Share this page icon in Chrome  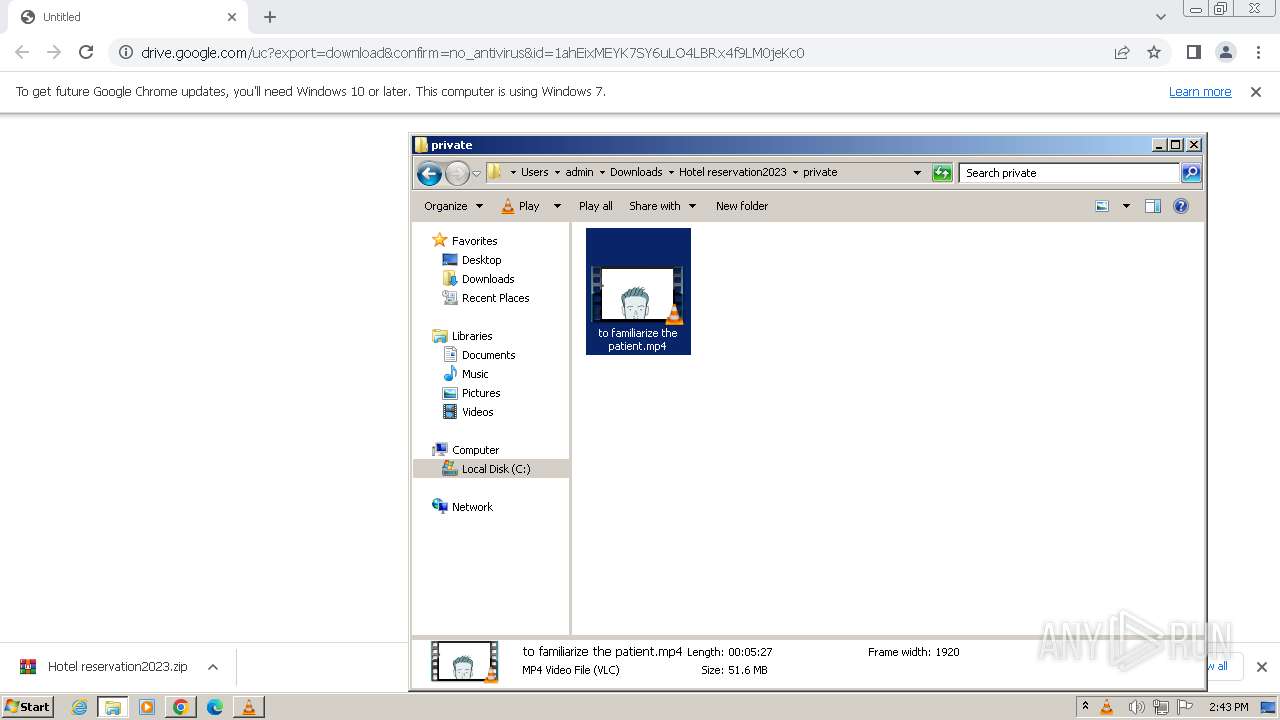point(1122,52)
